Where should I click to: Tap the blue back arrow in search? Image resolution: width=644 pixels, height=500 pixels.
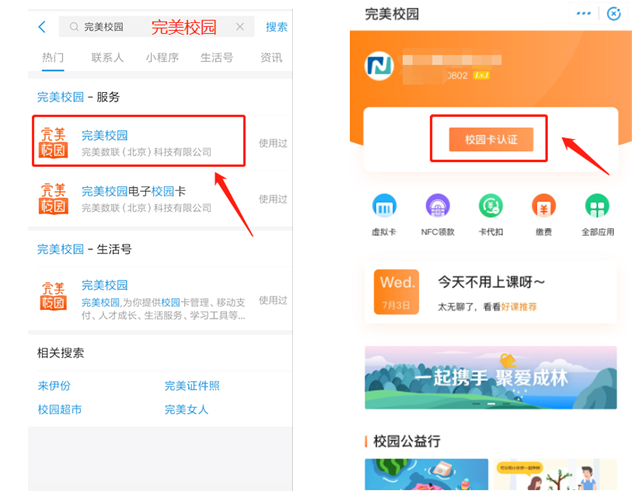point(42,27)
